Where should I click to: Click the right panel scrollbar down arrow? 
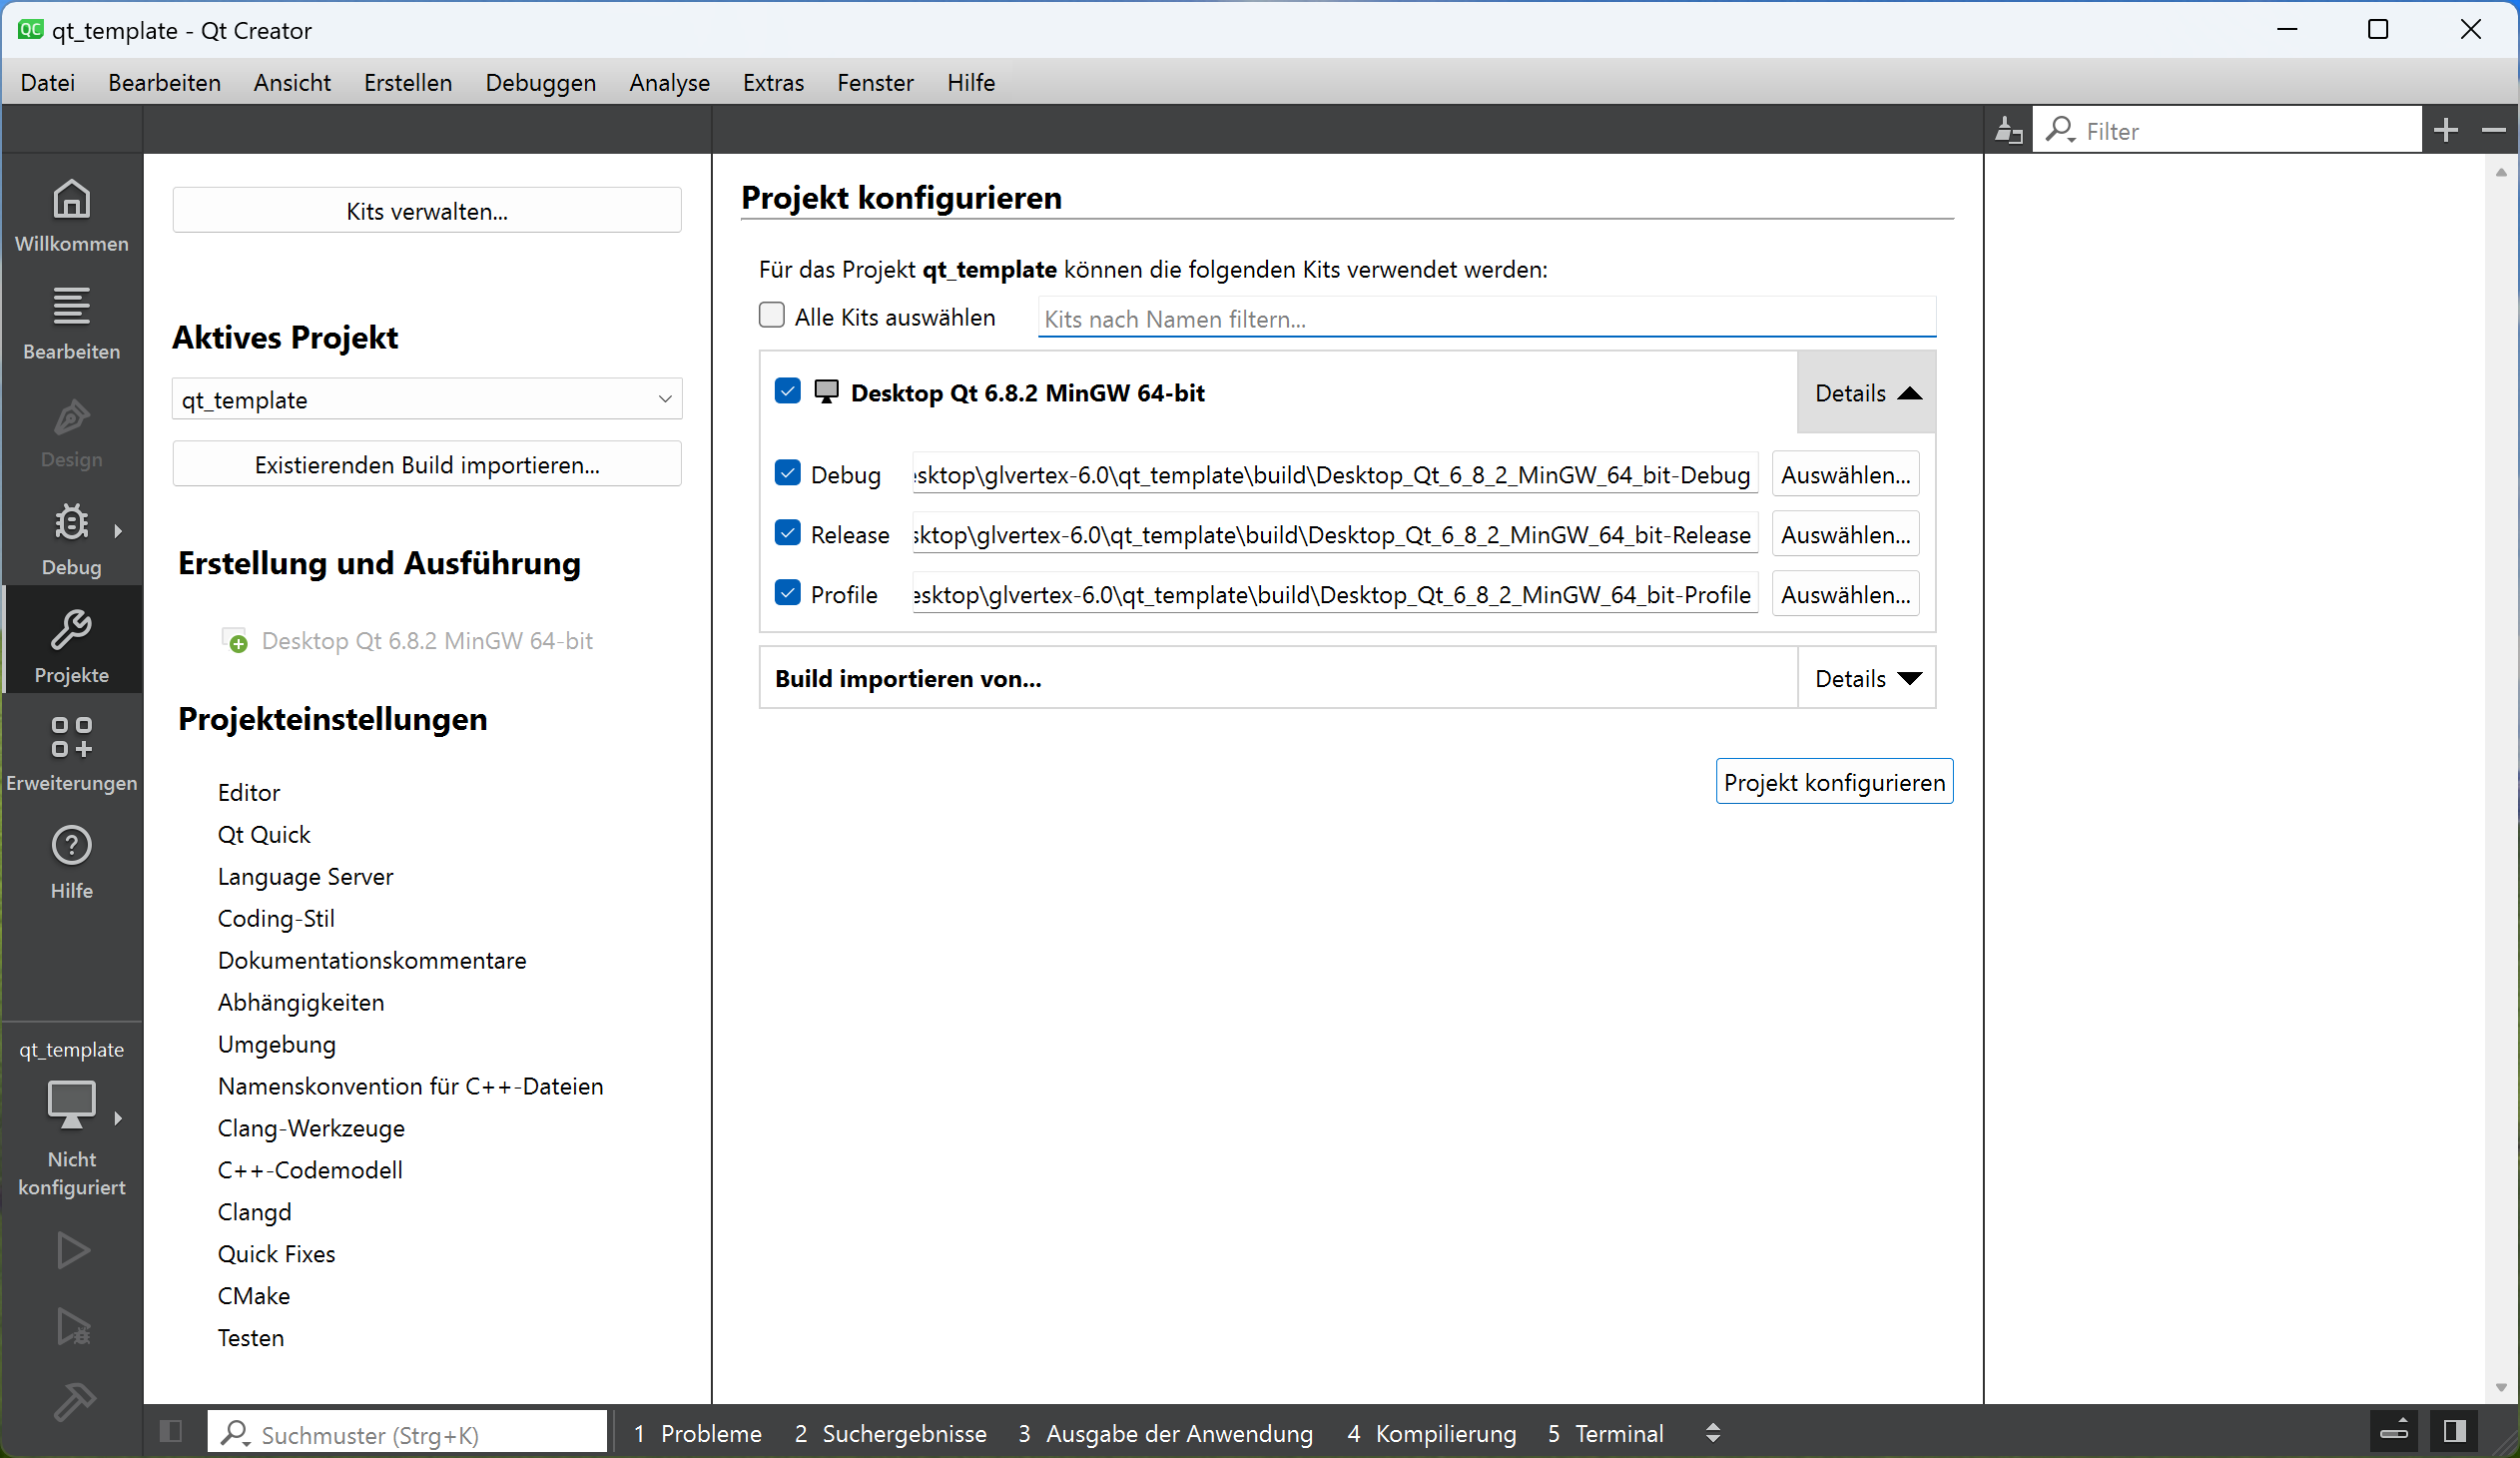tap(2501, 1388)
